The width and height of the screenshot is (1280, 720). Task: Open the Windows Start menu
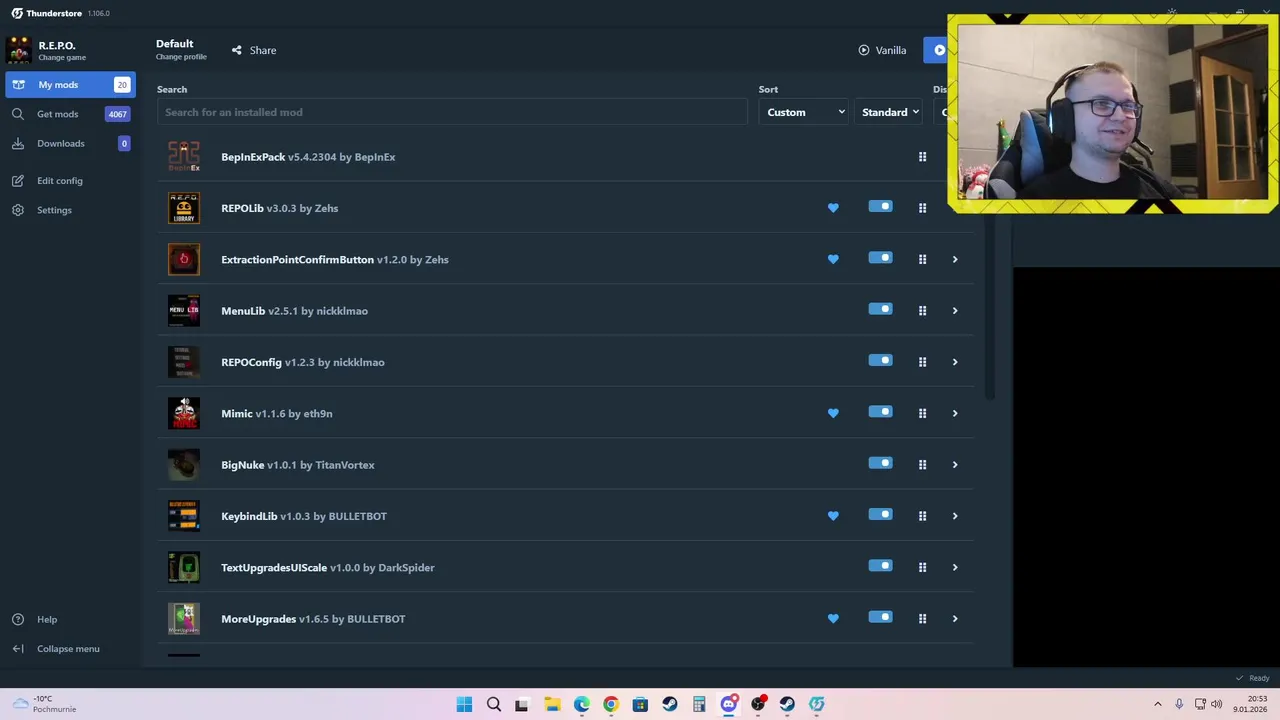pos(464,704)
